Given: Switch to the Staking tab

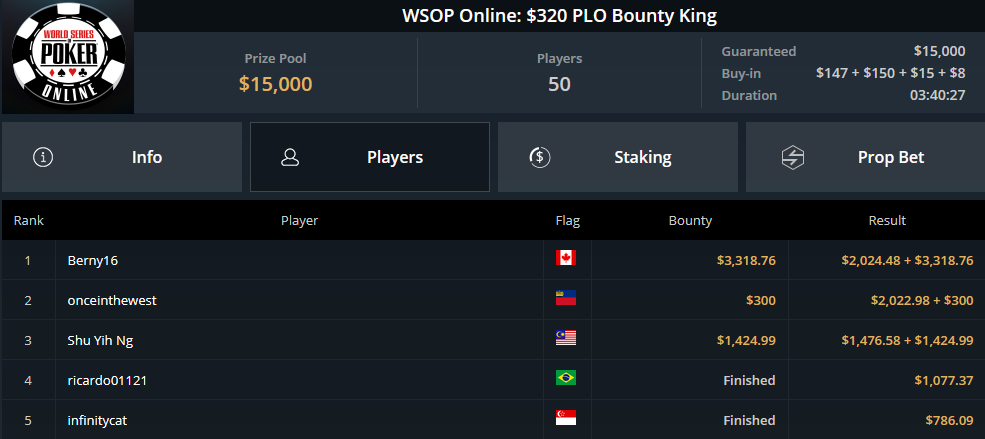Looking at the screenshot, I should (x=618, y=157).
